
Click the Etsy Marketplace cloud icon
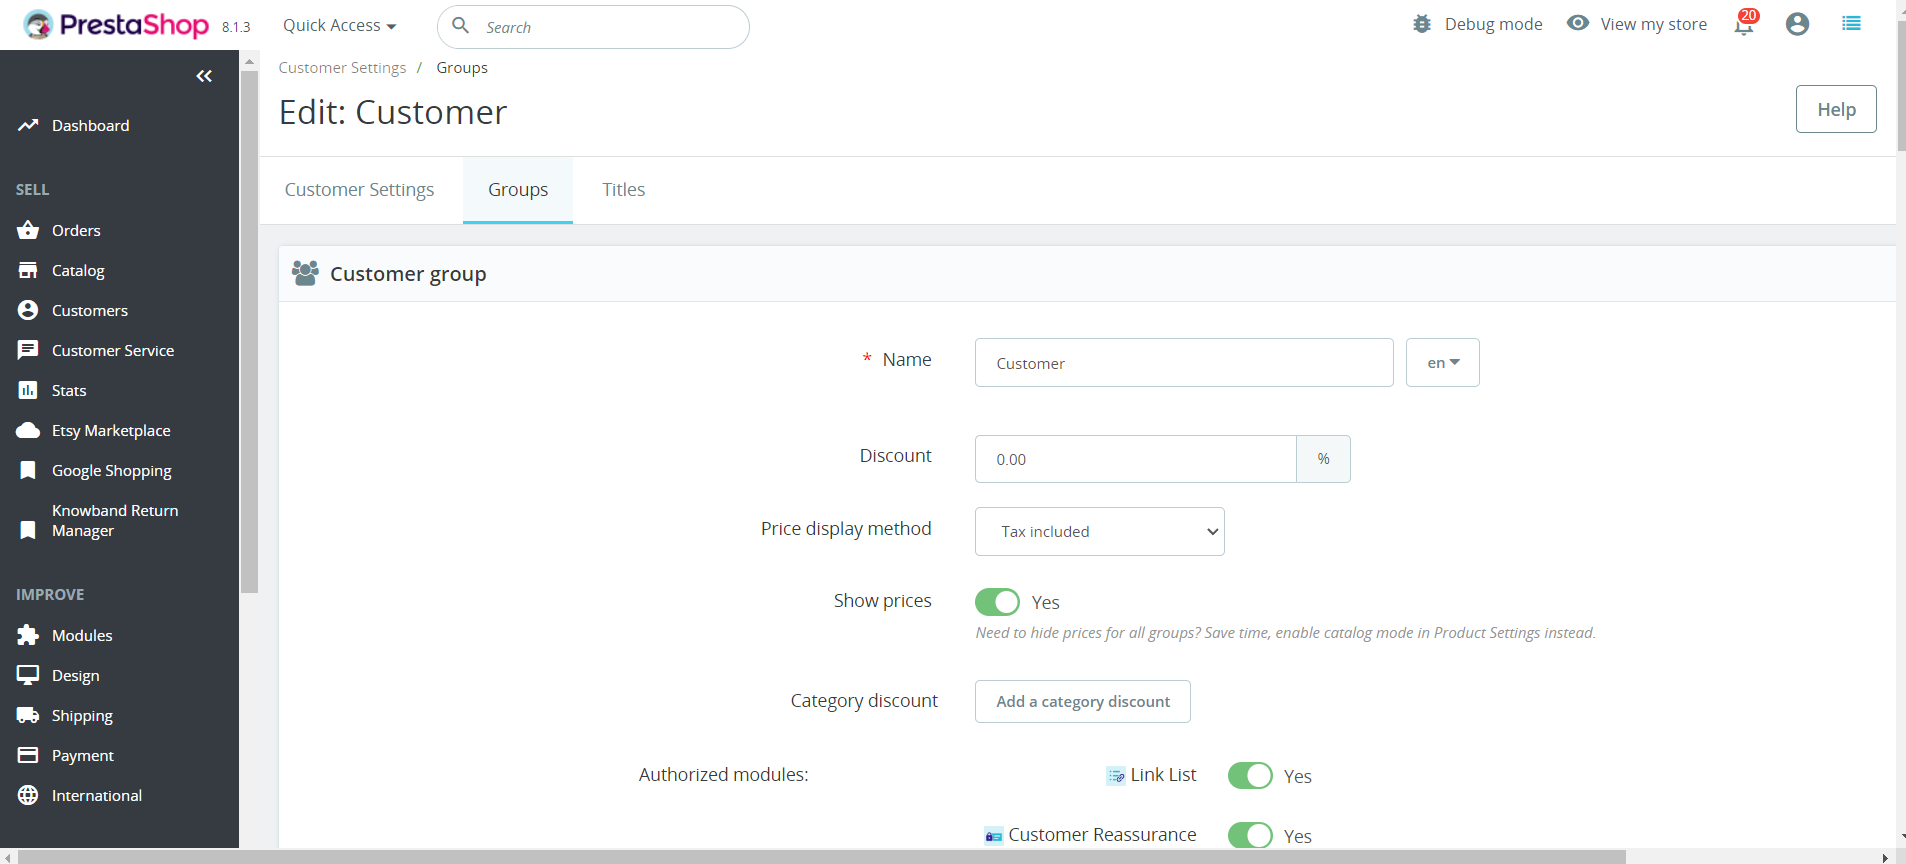coord(28,430)
